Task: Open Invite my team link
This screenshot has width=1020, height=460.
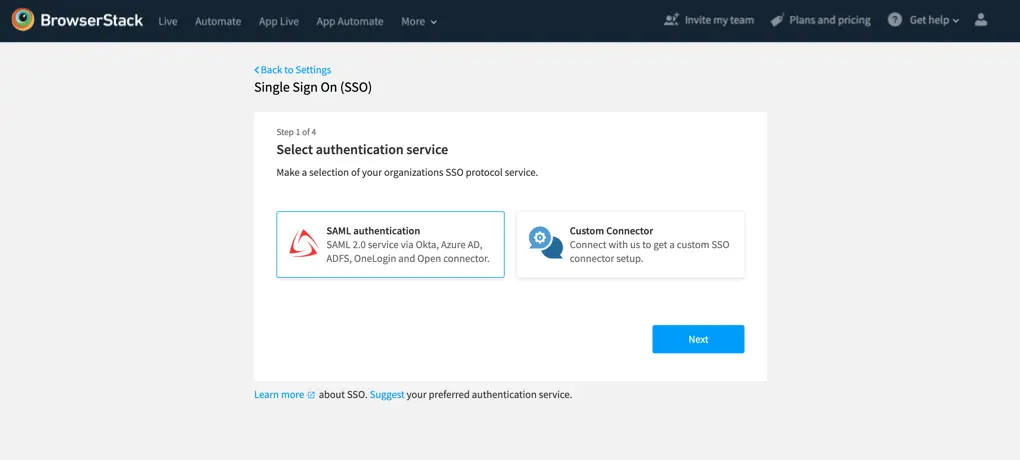Action: (719, 20)
